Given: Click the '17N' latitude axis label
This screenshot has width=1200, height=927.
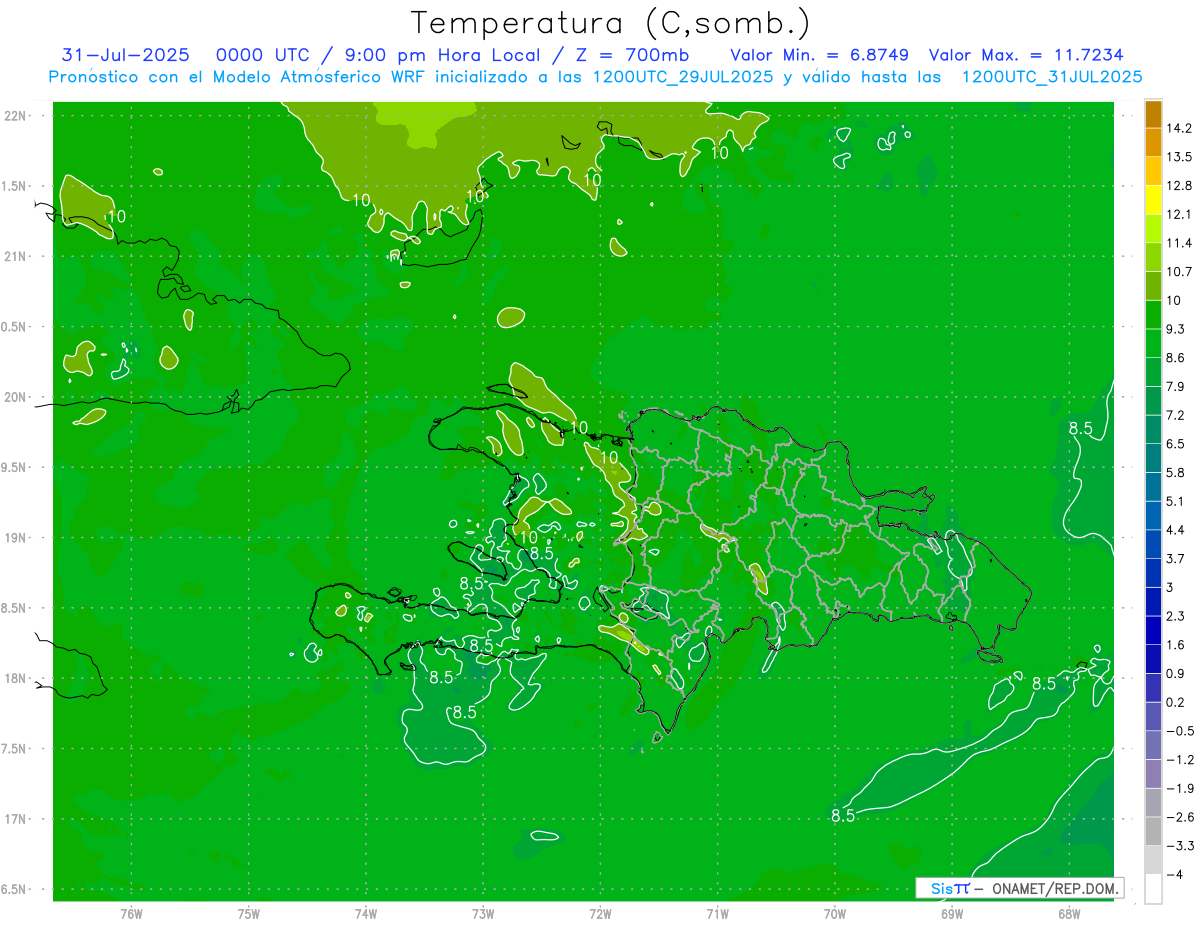Looking at the screenshot, I should [16, 819].
